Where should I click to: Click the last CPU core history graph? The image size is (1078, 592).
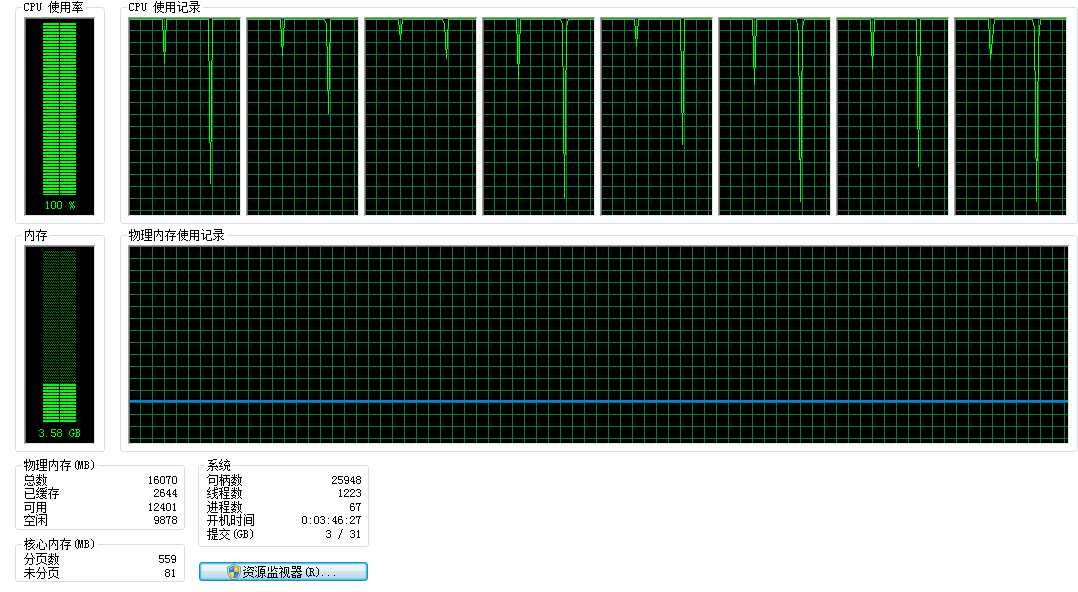(x=1010, y=116)
